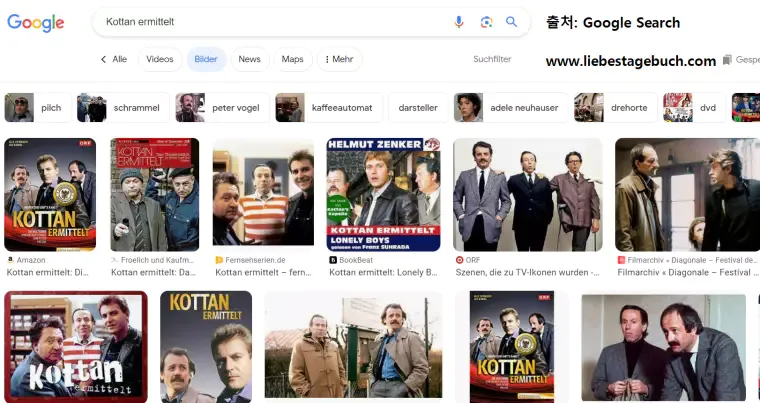The width and height of the screenshot is (760, 403).
Task: Open link 'Kottan ermittelt – fern...'
Action: (263, 273)
